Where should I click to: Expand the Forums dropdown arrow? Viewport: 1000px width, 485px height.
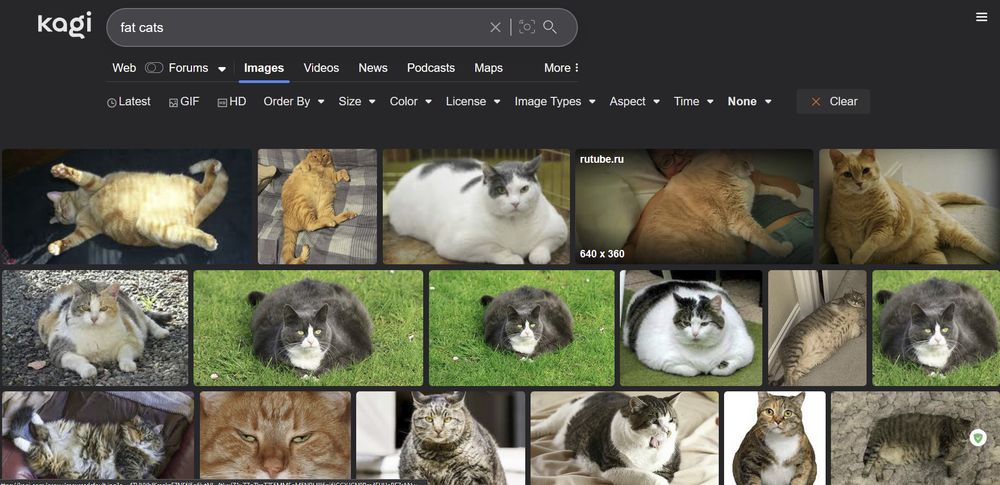221,69
